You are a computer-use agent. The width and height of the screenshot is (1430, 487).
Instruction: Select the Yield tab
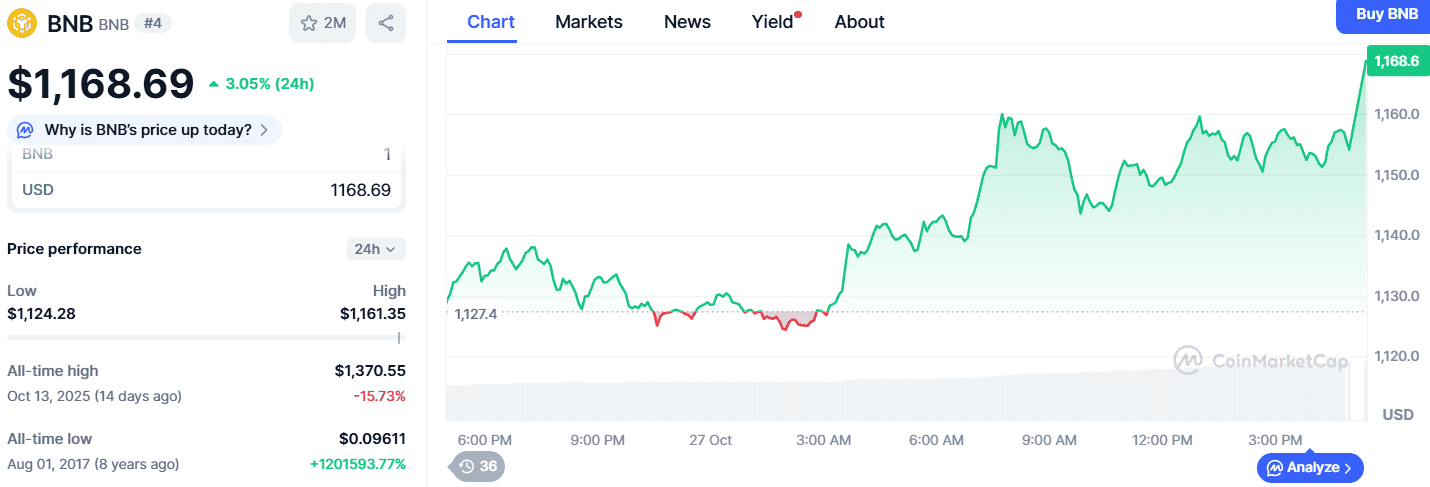tap(772, 22)
